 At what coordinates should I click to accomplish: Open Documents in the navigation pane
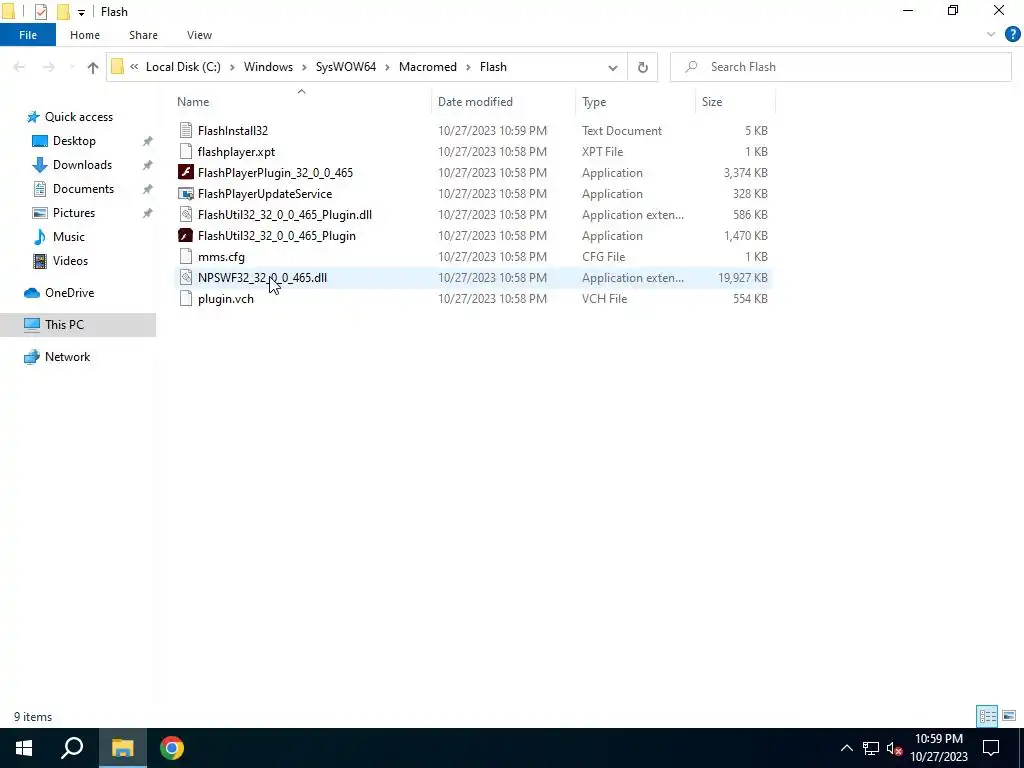point(83,189)
